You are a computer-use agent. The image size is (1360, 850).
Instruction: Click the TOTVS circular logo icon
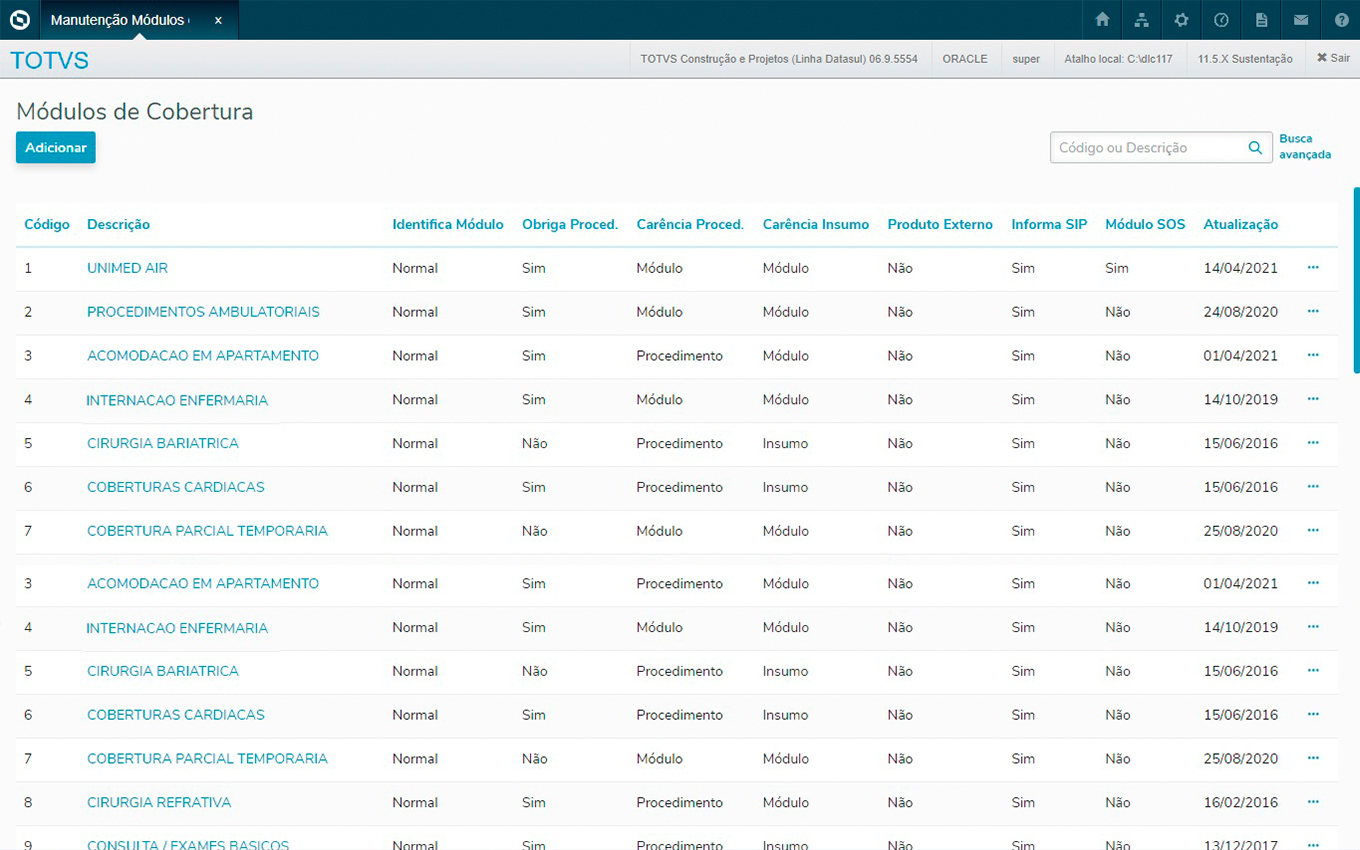[x=20, y=20]
